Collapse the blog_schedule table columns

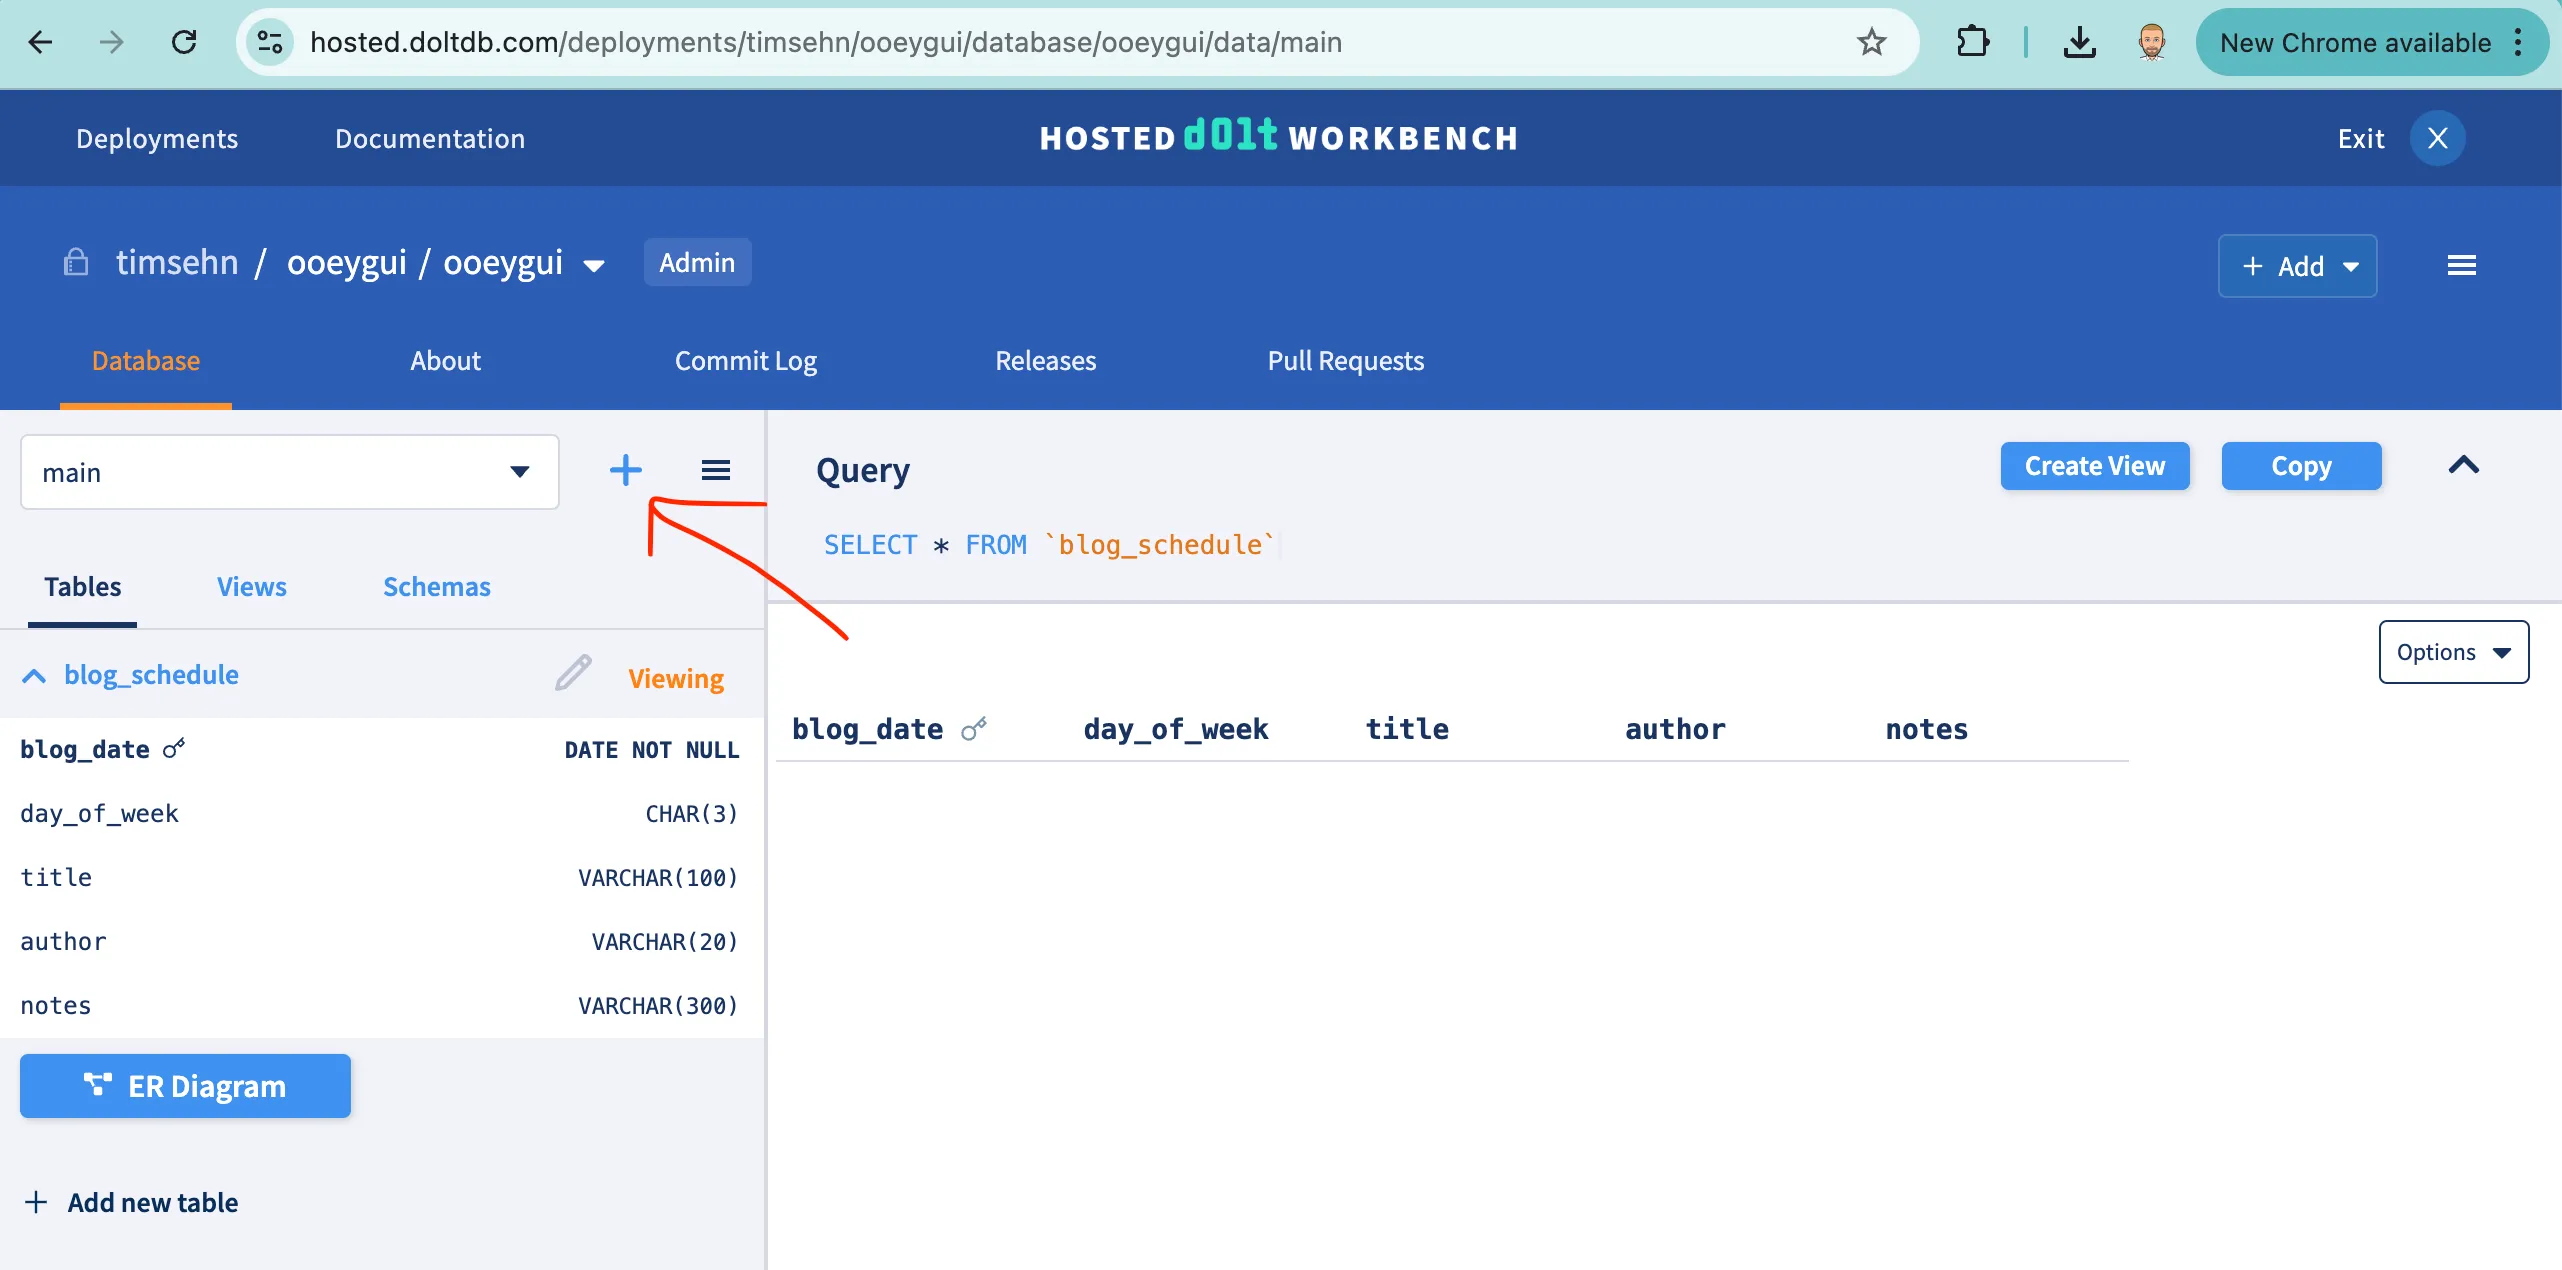click(x=34, y=675)
